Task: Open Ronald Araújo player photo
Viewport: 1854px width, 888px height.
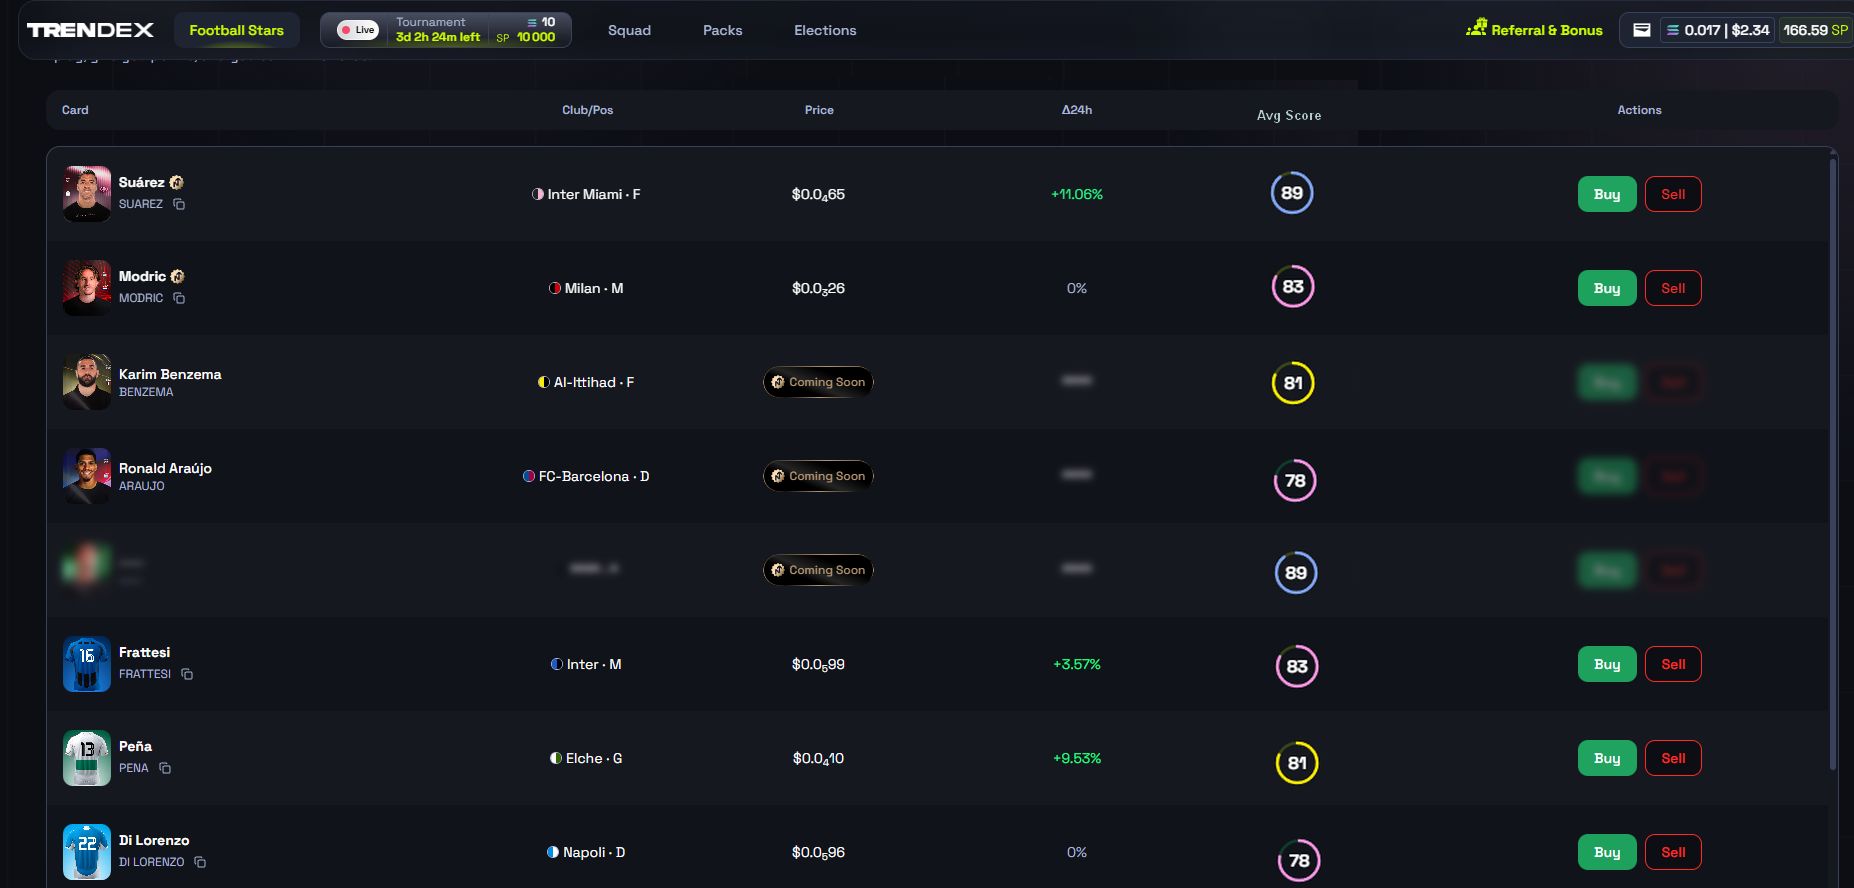Action: [87, 476]
